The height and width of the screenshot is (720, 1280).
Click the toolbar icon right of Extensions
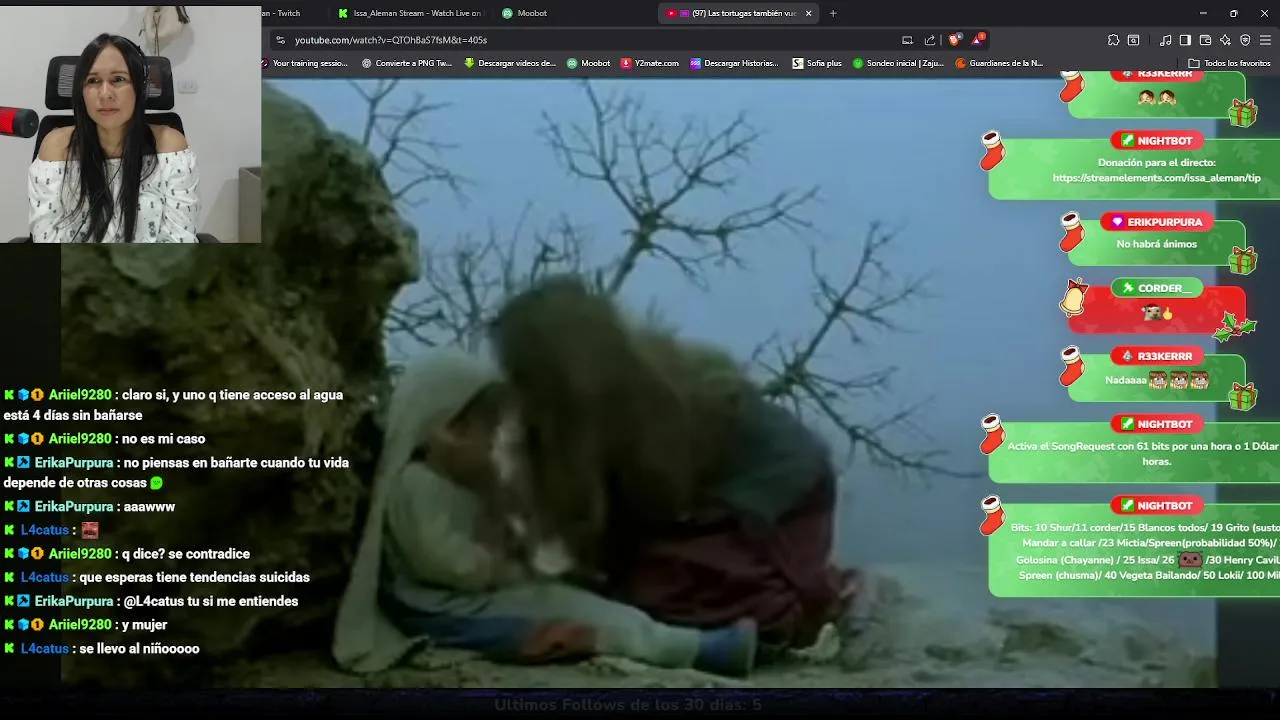pyautogui.click(x=1133, y=40)
